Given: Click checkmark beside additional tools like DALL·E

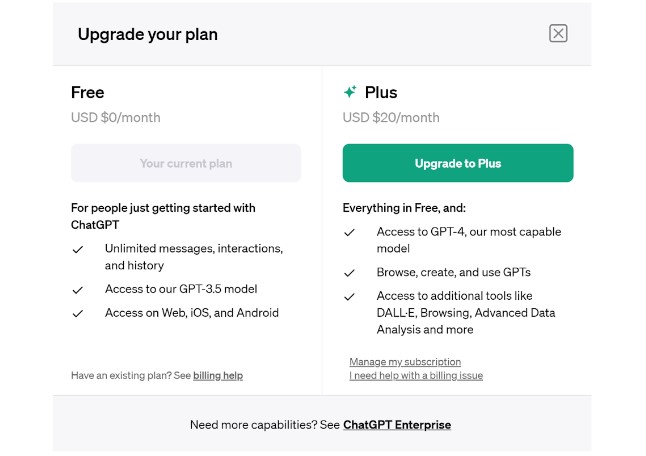Looking at the screenshot, I should (349, 296).
